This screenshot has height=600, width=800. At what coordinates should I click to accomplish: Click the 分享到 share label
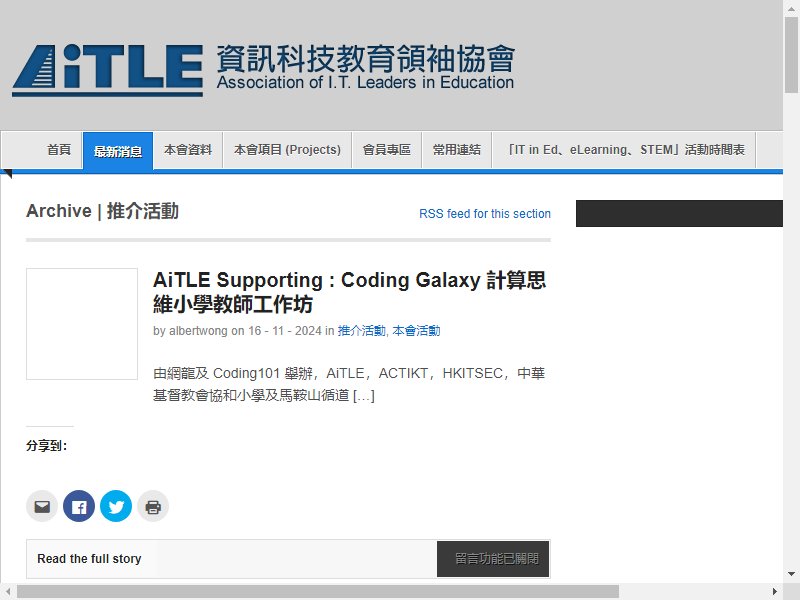[46, 445]
